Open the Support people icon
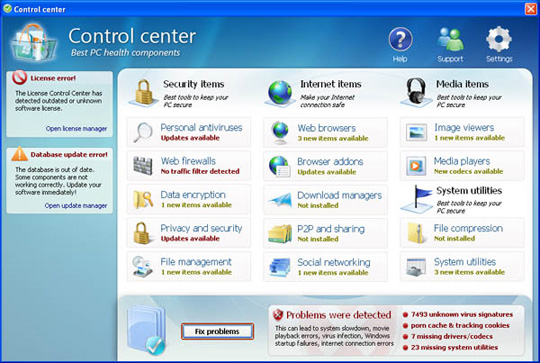The height and width of the screenshot is (363, 540). point(450,39)
